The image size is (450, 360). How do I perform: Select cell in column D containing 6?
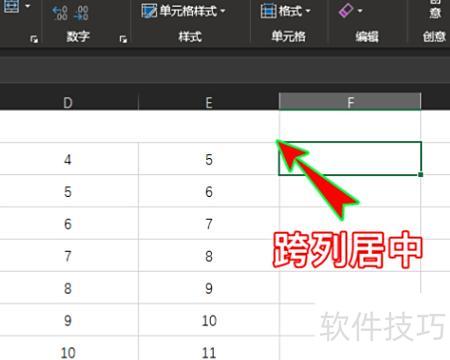click(x=68, y=223)
